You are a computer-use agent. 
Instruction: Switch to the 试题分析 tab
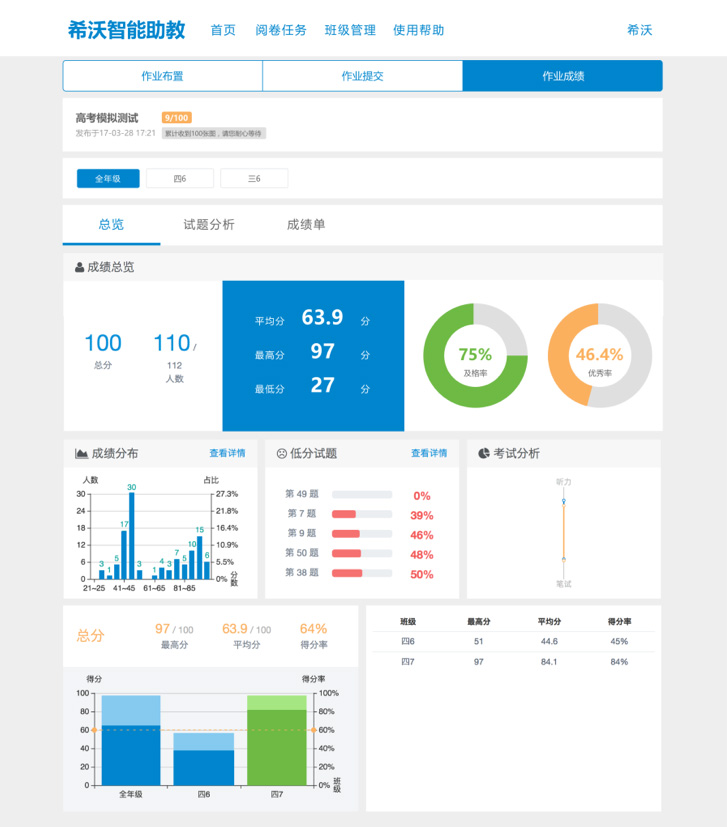[x=209, y=225]
